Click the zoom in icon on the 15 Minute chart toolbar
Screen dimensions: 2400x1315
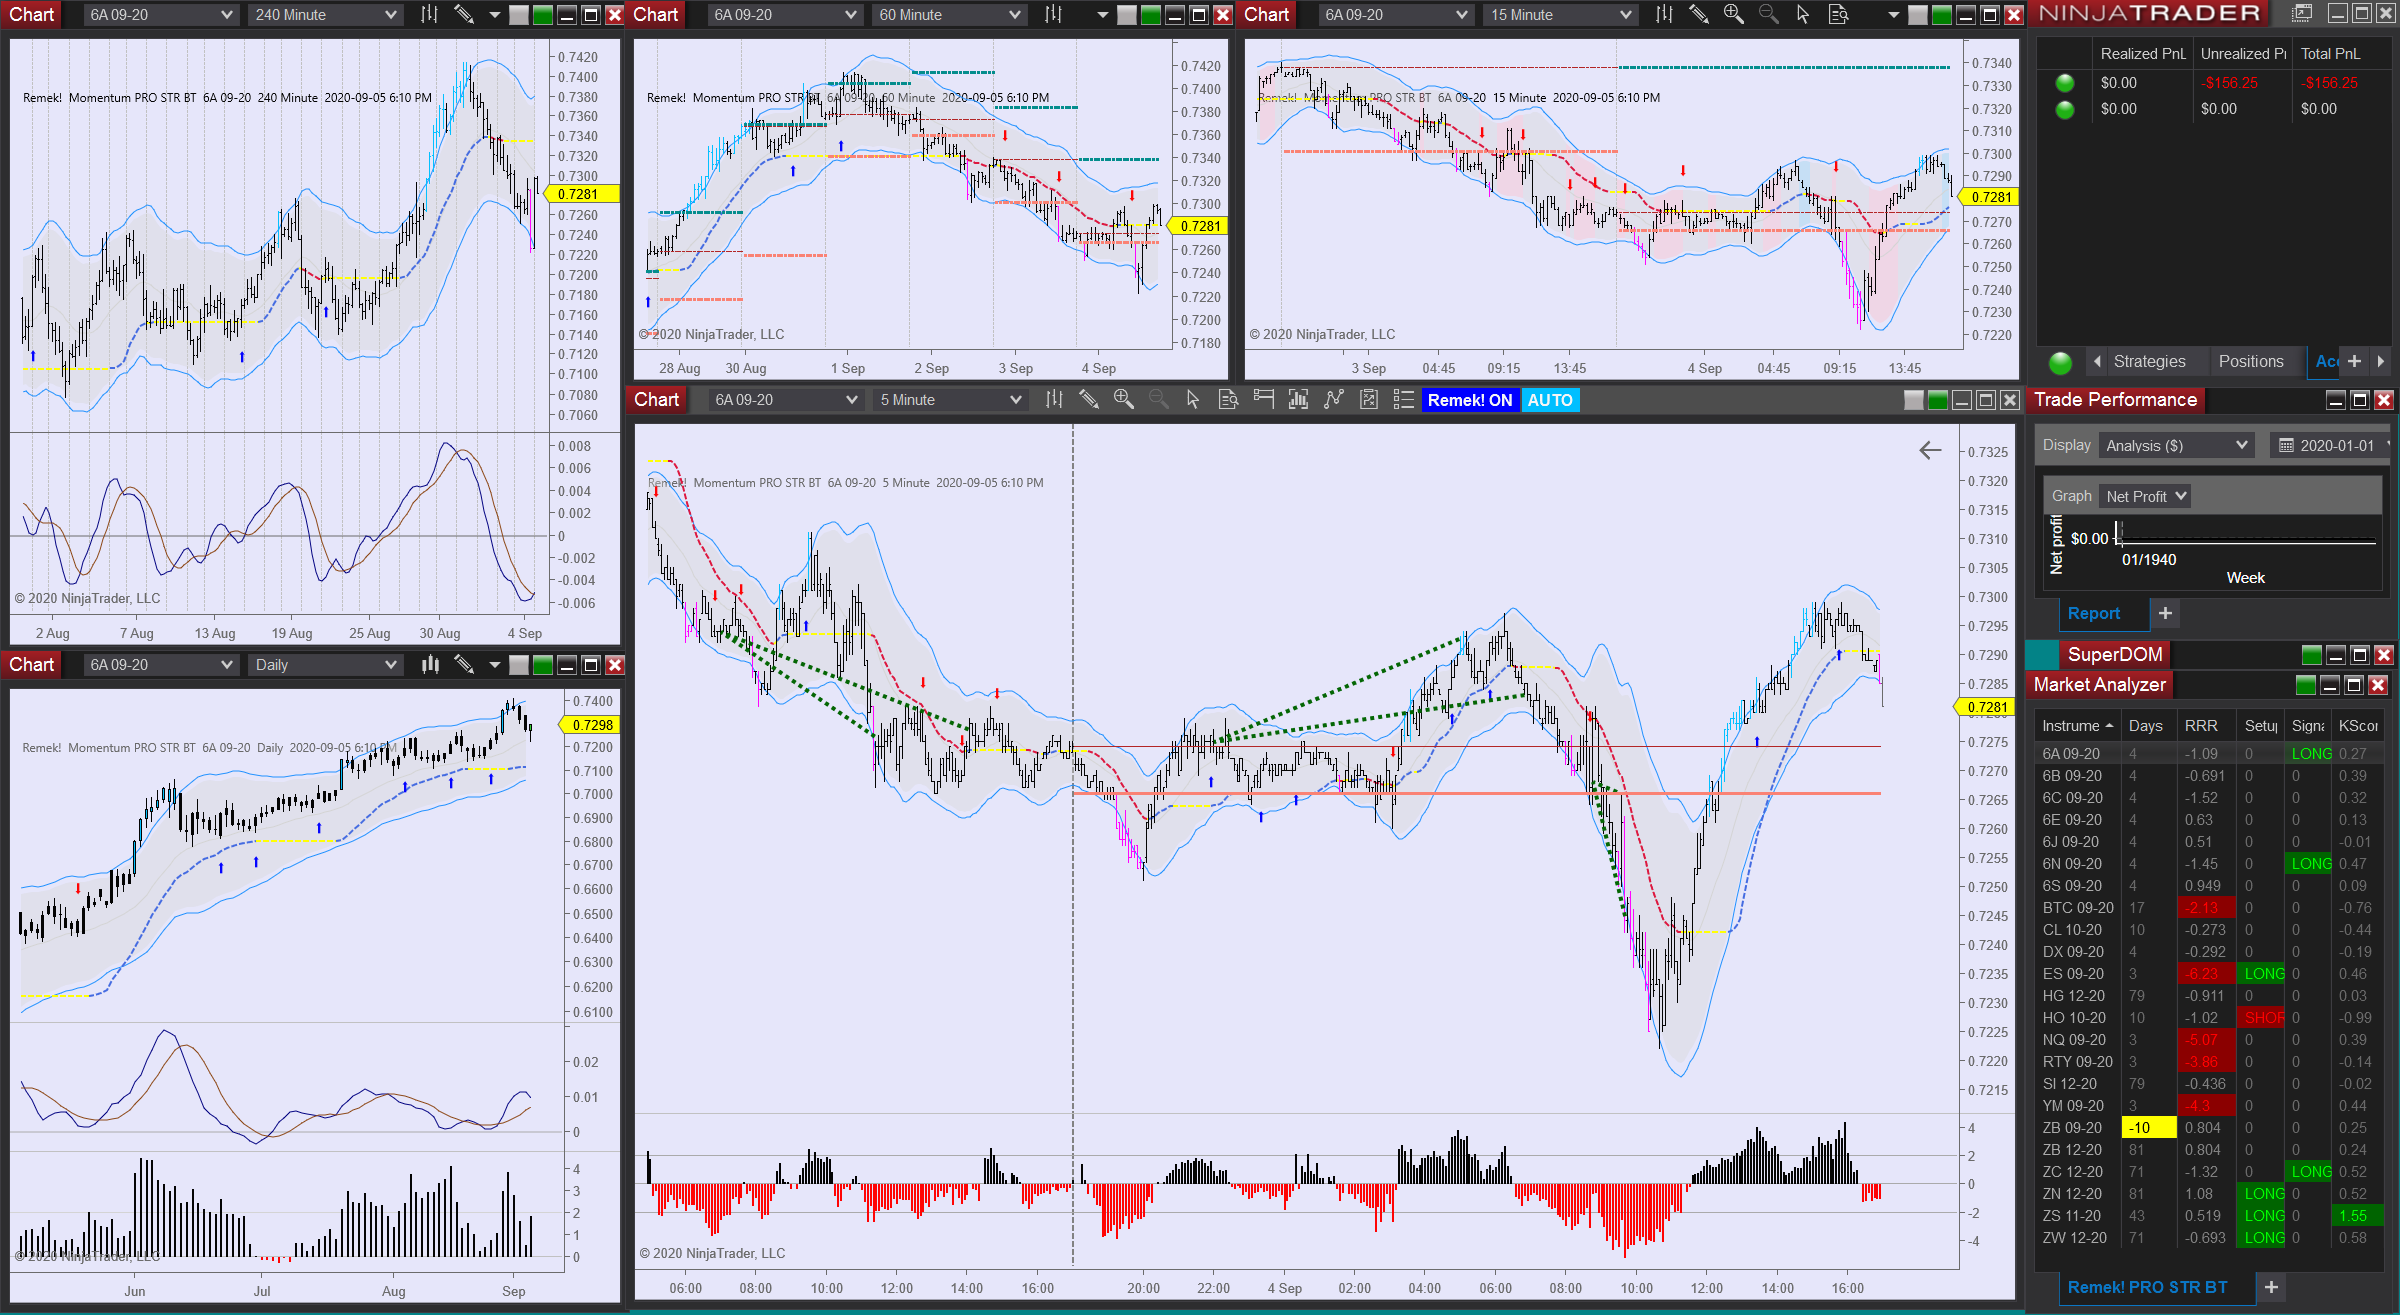[x=1733, y=15]
